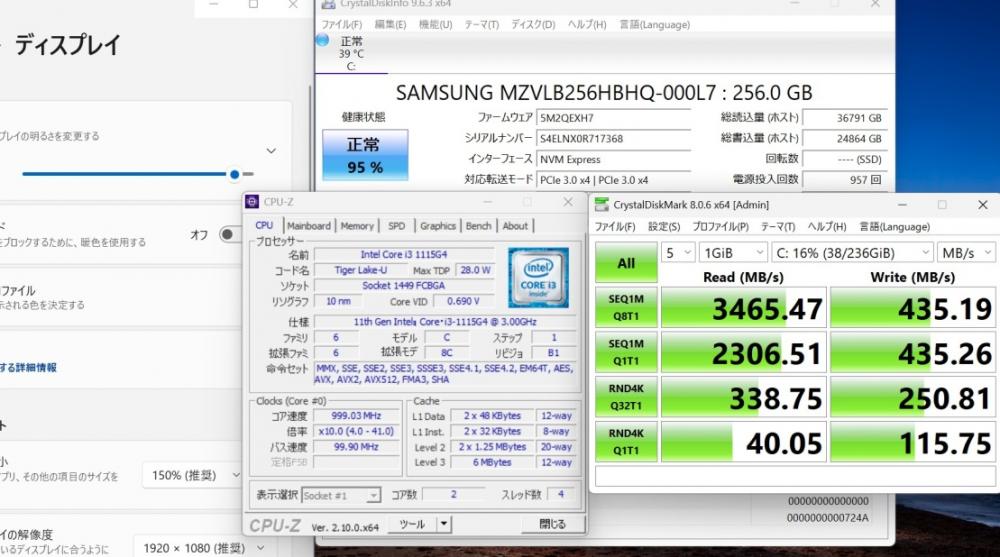Switch to the SPD tab in CPU-Z

tap(397, 226)
